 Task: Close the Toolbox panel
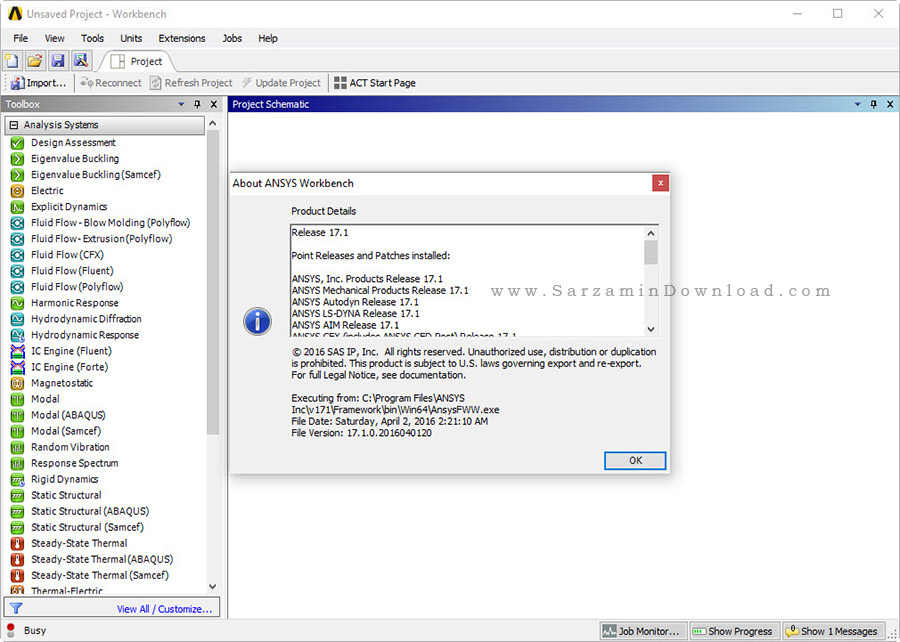point(214,104)
